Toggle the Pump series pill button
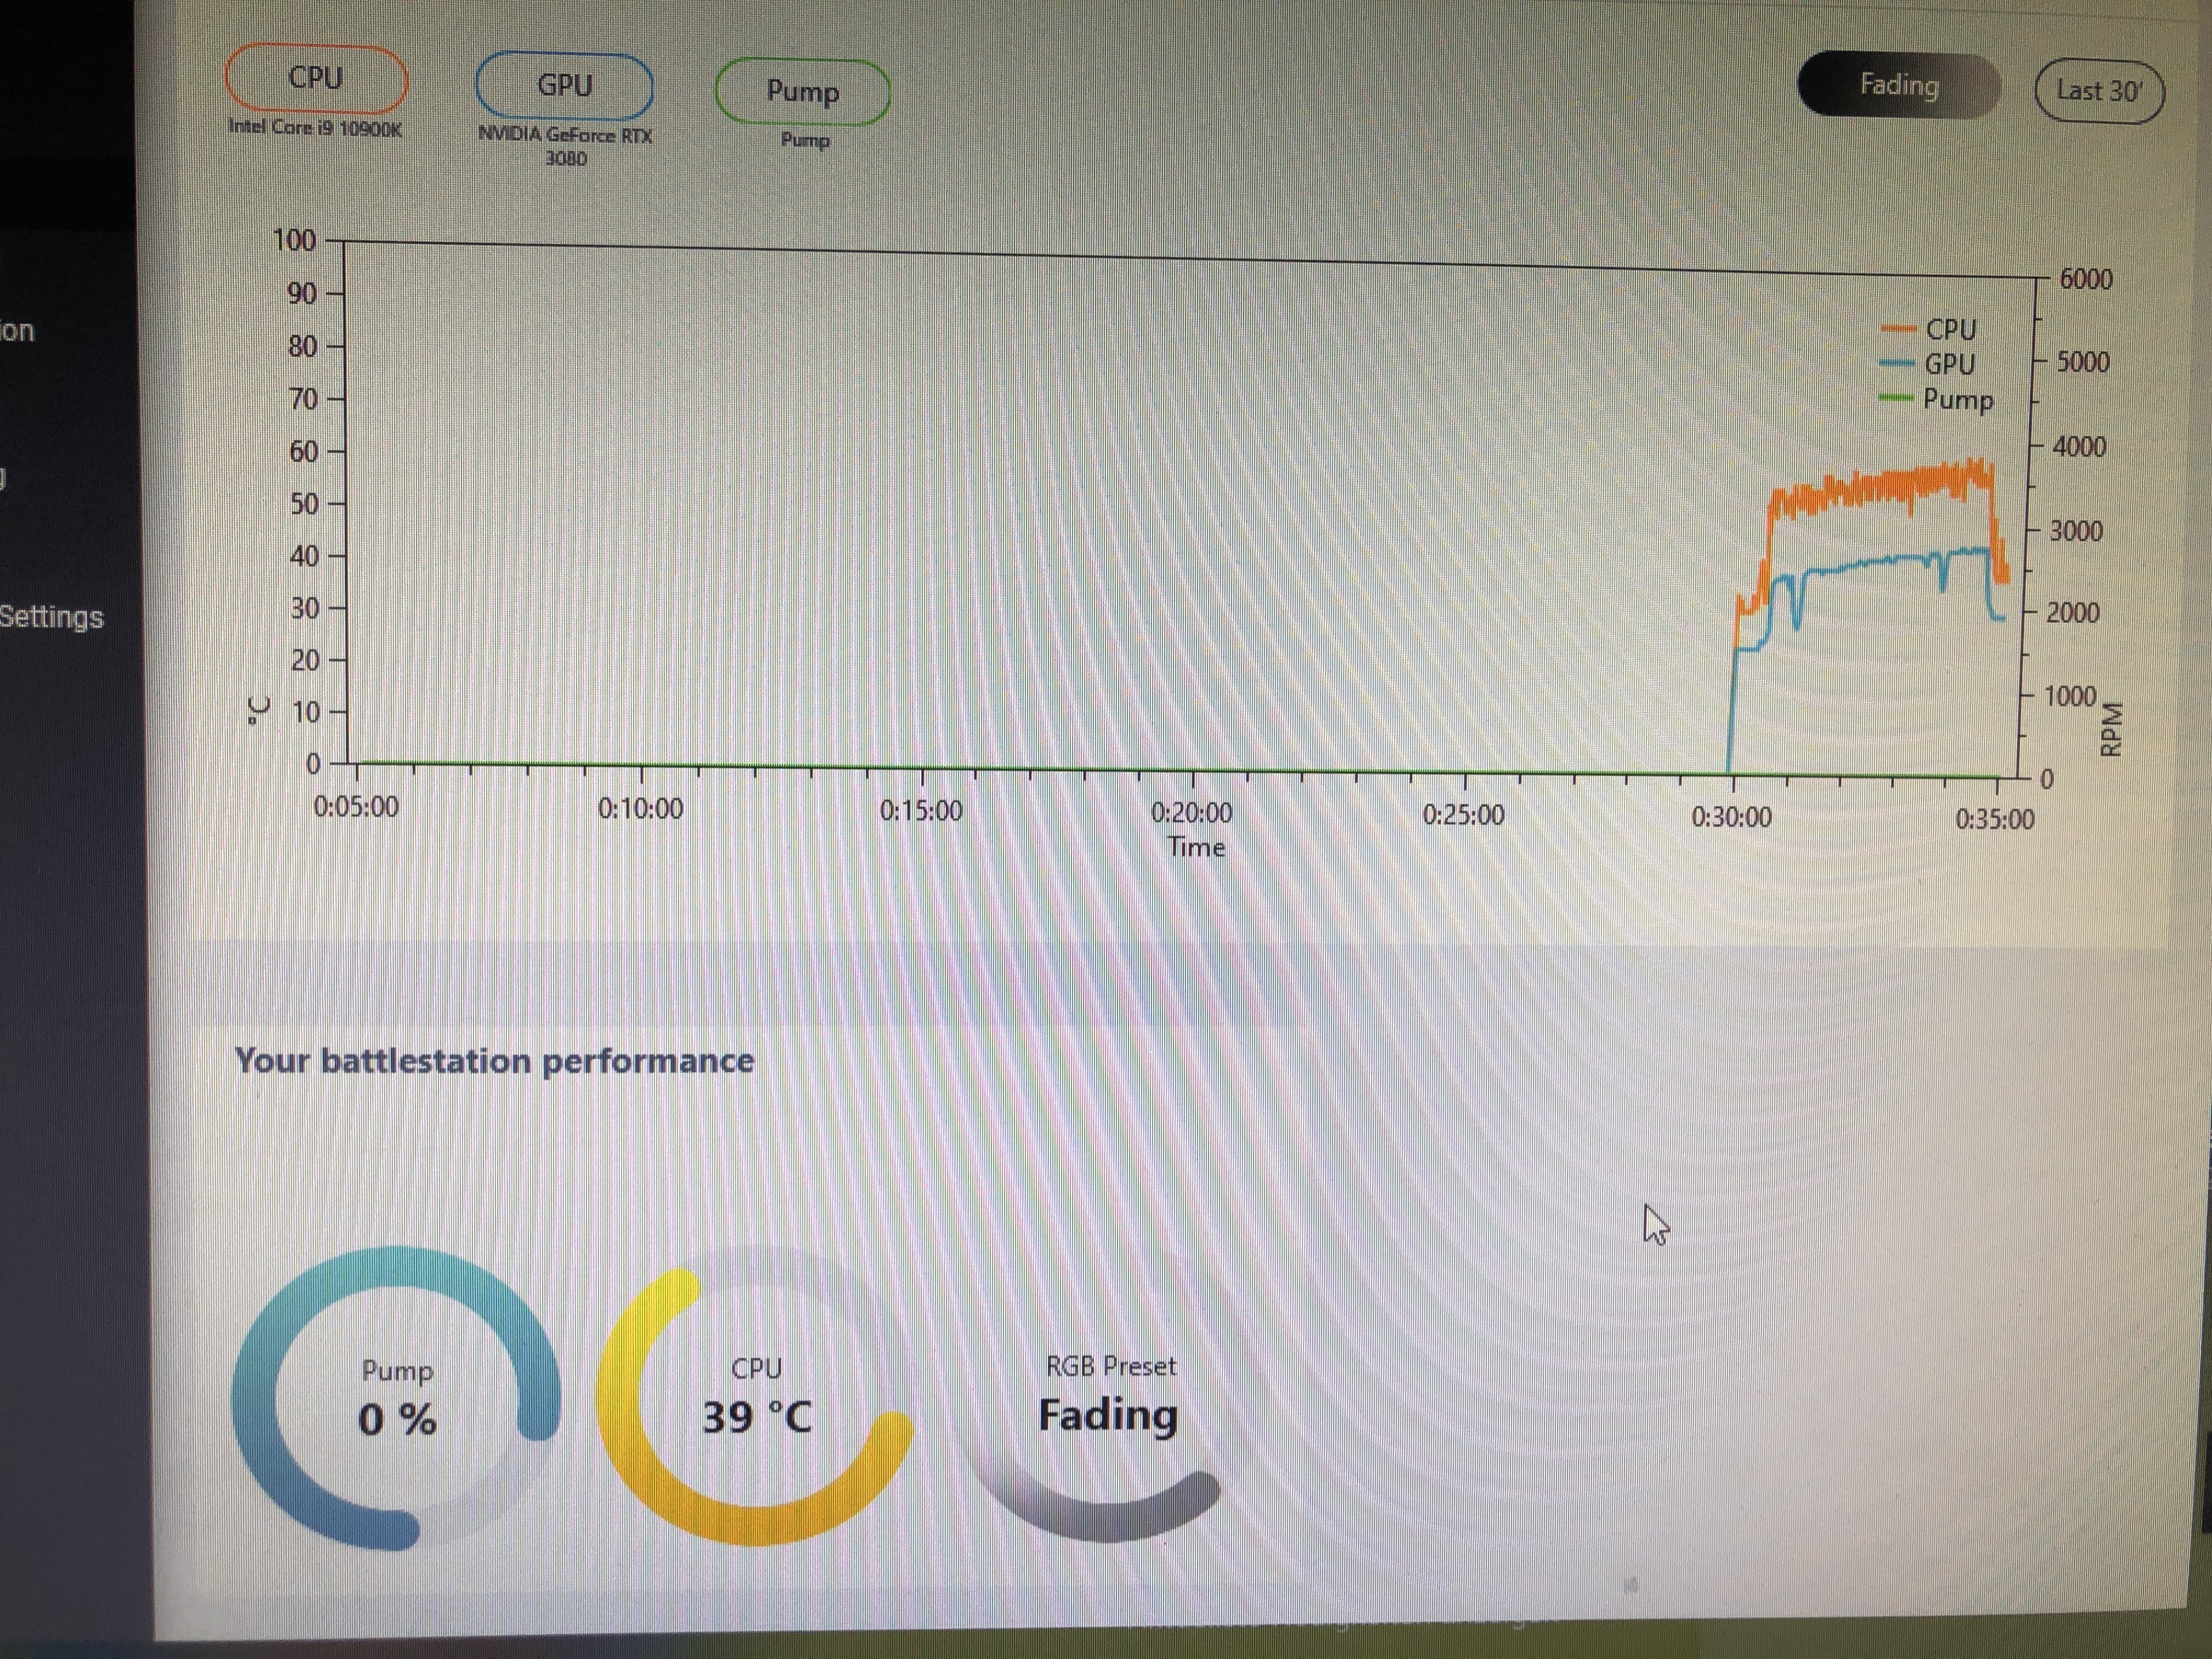This screenshot has width=2212, height=1659. tap(802, 92)
